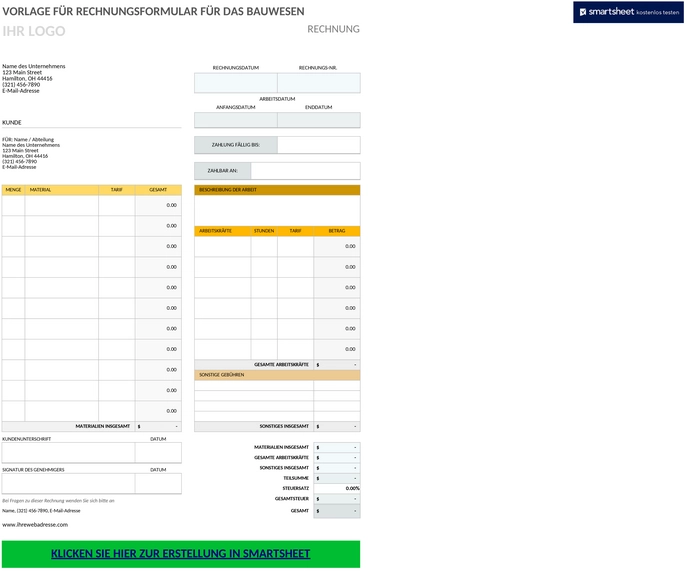
Task: Select the Steuersatz 0.00% cell
Action: [337, 488]
